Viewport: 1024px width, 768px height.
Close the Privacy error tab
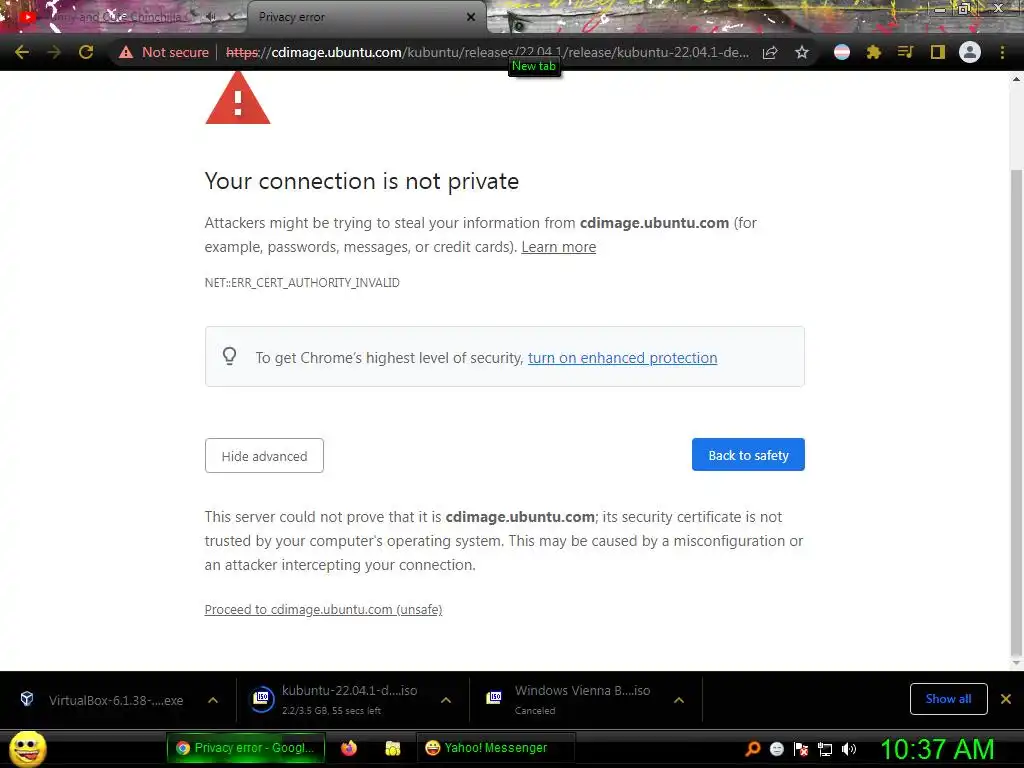pyautogui.click(x=471, y=17)
